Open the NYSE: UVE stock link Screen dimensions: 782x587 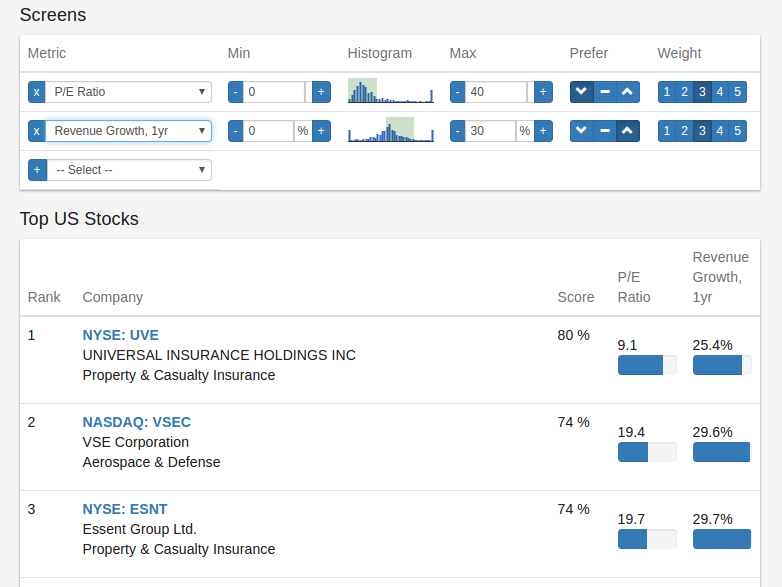click(121, 335)
